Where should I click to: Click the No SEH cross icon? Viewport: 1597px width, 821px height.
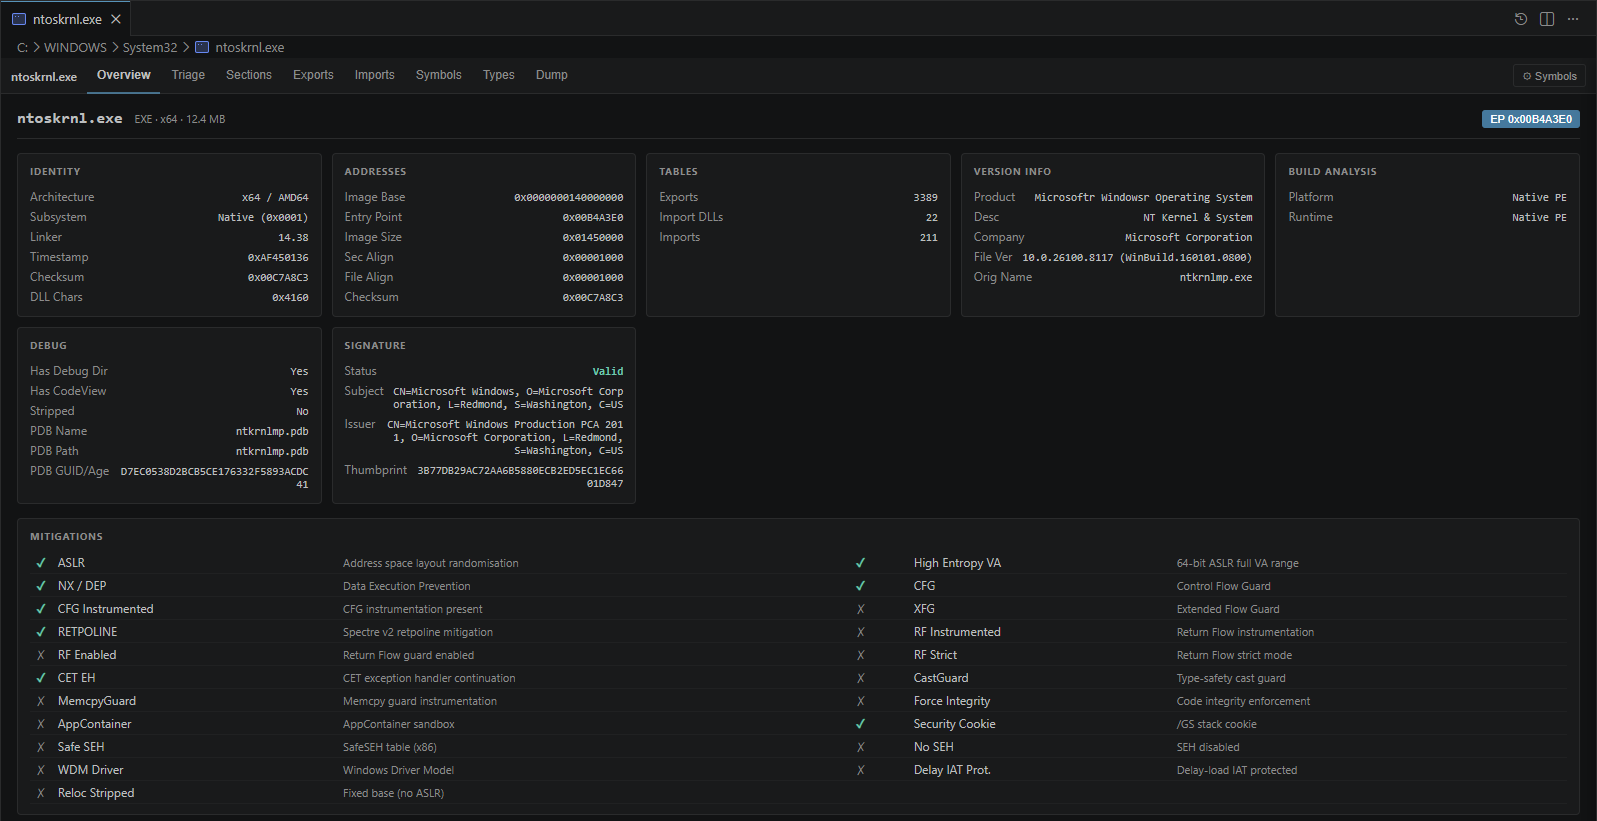tap(861, 747)
